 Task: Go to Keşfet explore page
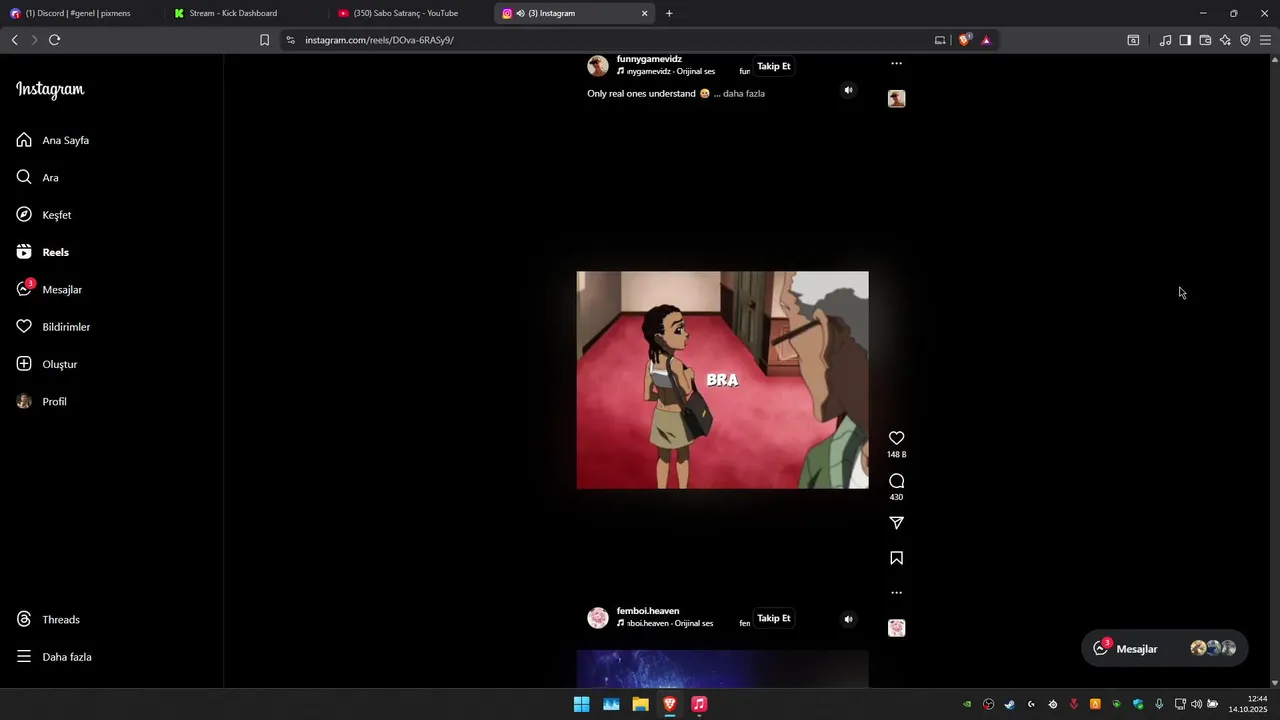tap(44, 215)
